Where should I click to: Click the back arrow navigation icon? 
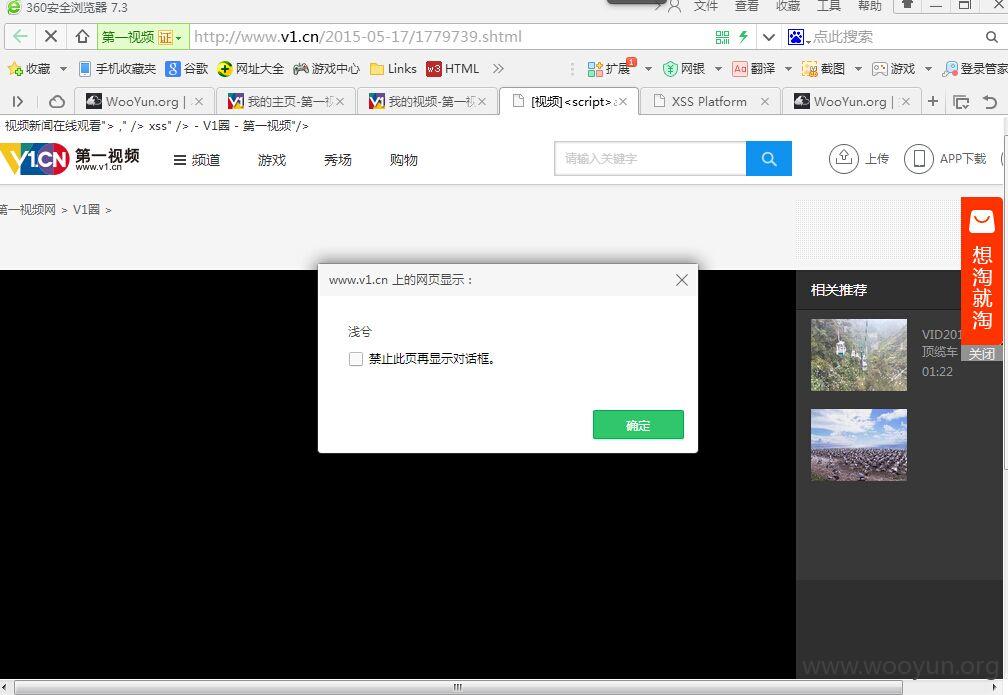[20, 37]
